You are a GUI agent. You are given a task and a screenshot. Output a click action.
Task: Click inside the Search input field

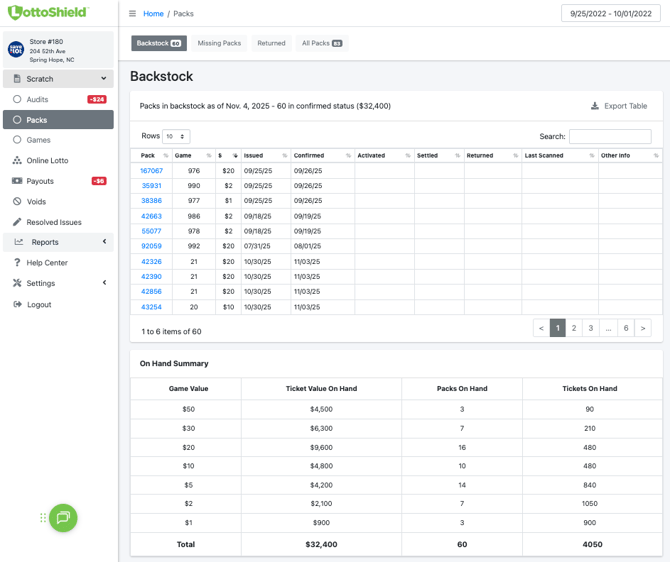coord(610,136)
